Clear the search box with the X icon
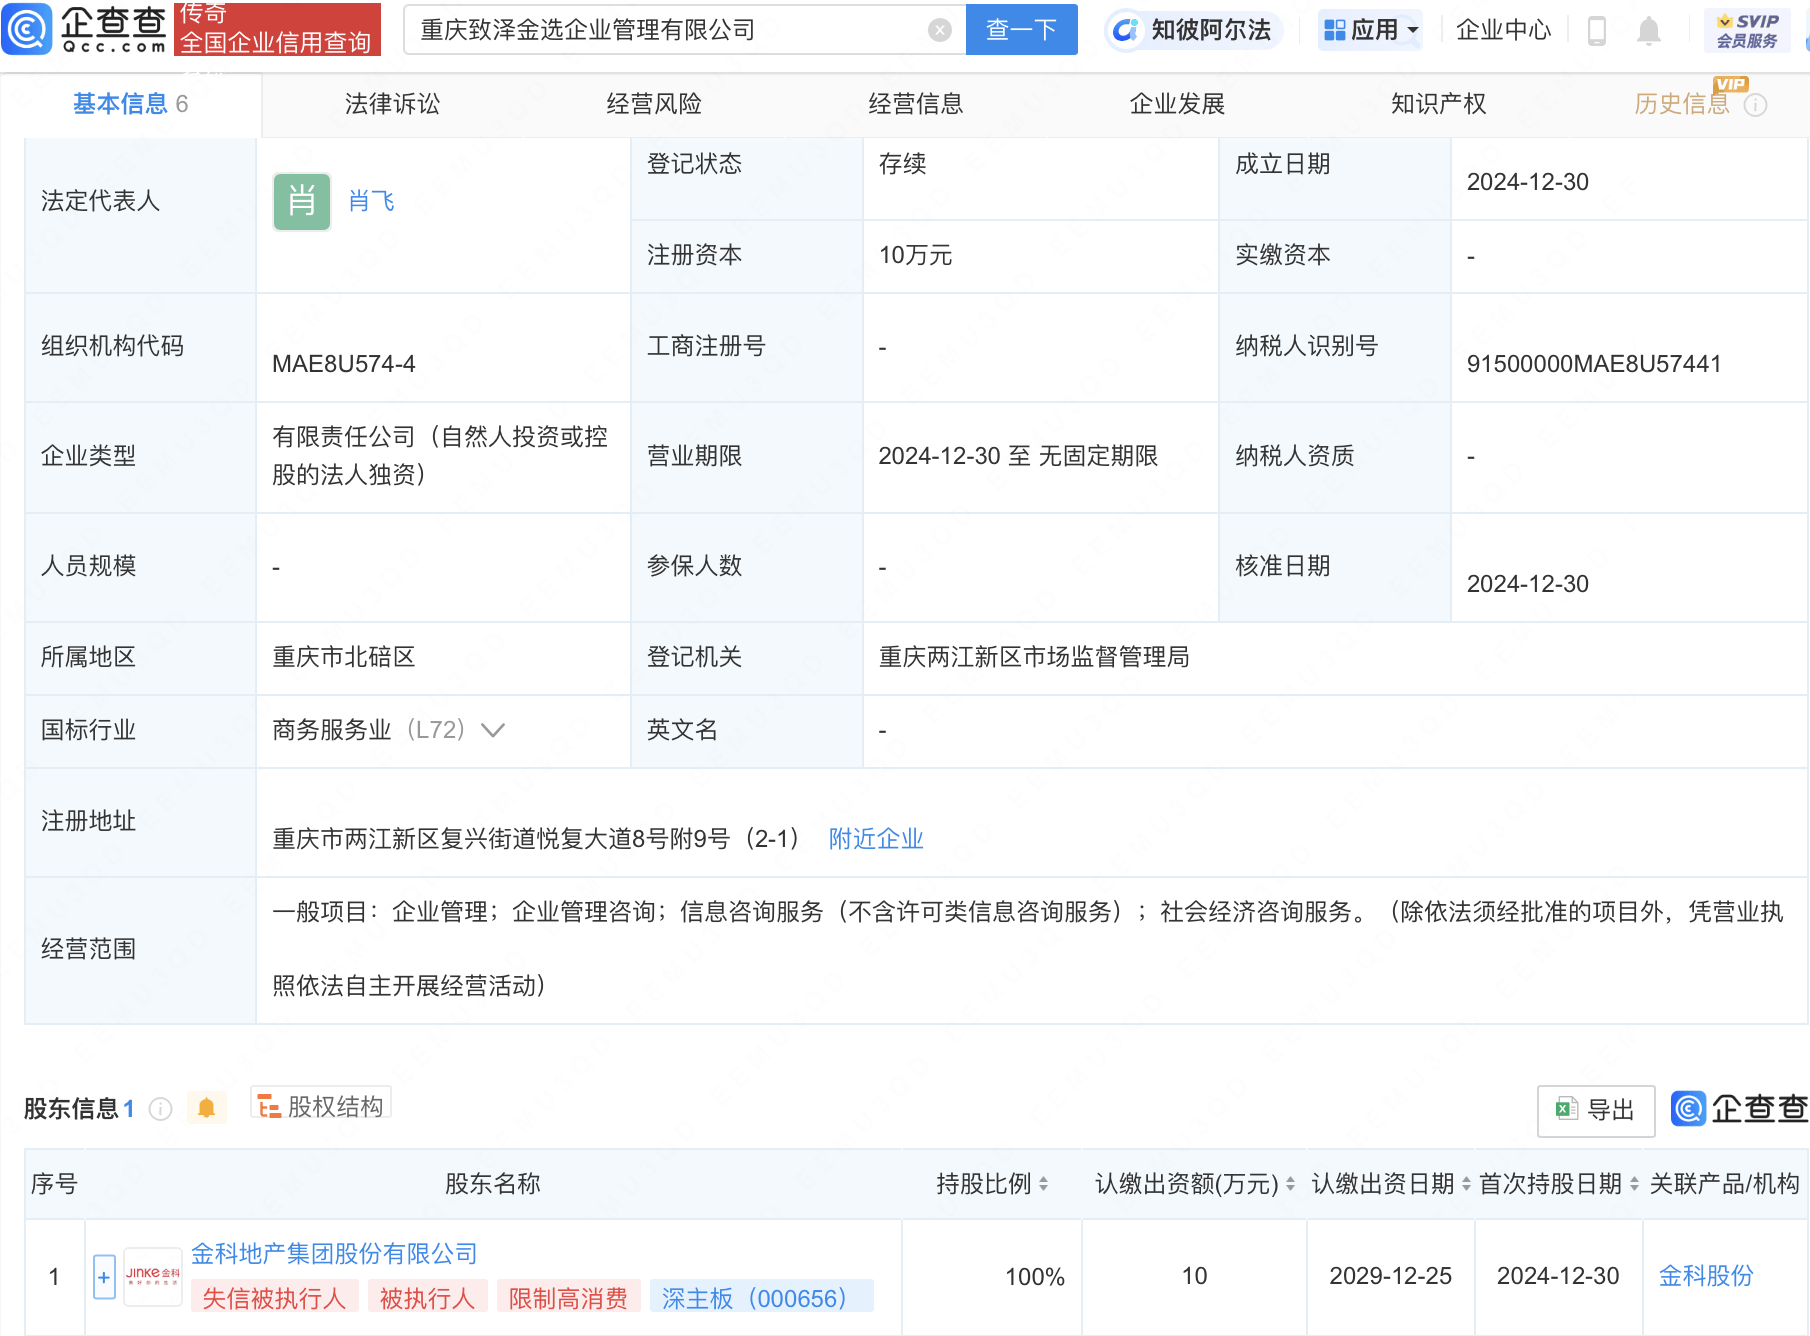 click(940, 30)
